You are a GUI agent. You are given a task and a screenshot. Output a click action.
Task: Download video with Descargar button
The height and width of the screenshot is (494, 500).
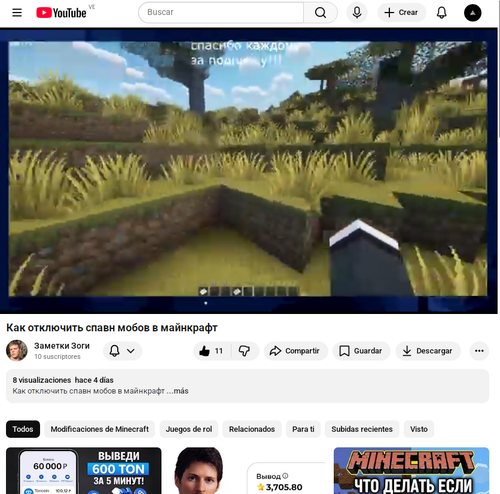click(x=428, y=351)
